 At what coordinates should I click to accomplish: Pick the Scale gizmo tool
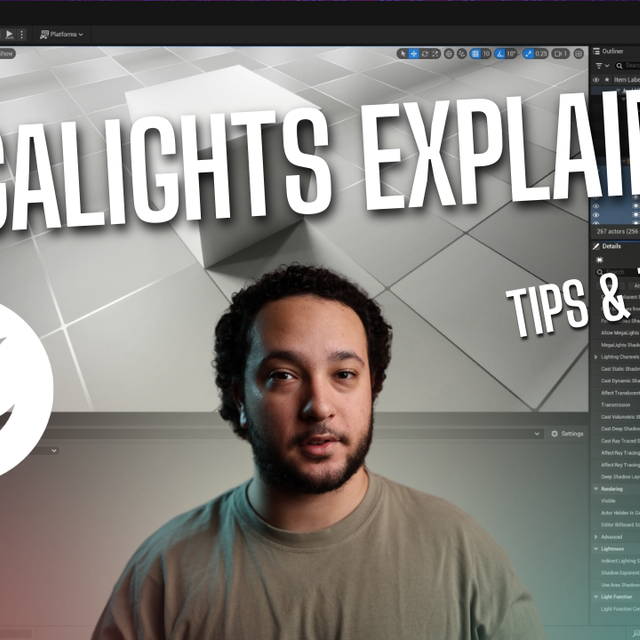[436, 53]
